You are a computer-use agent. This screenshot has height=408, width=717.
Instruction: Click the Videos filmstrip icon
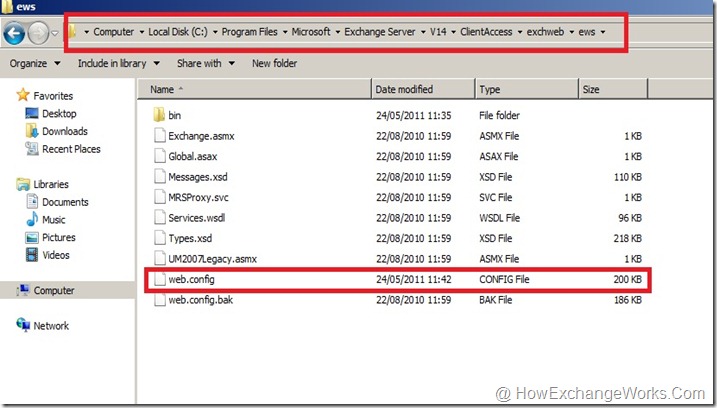(x=32, y=255)
